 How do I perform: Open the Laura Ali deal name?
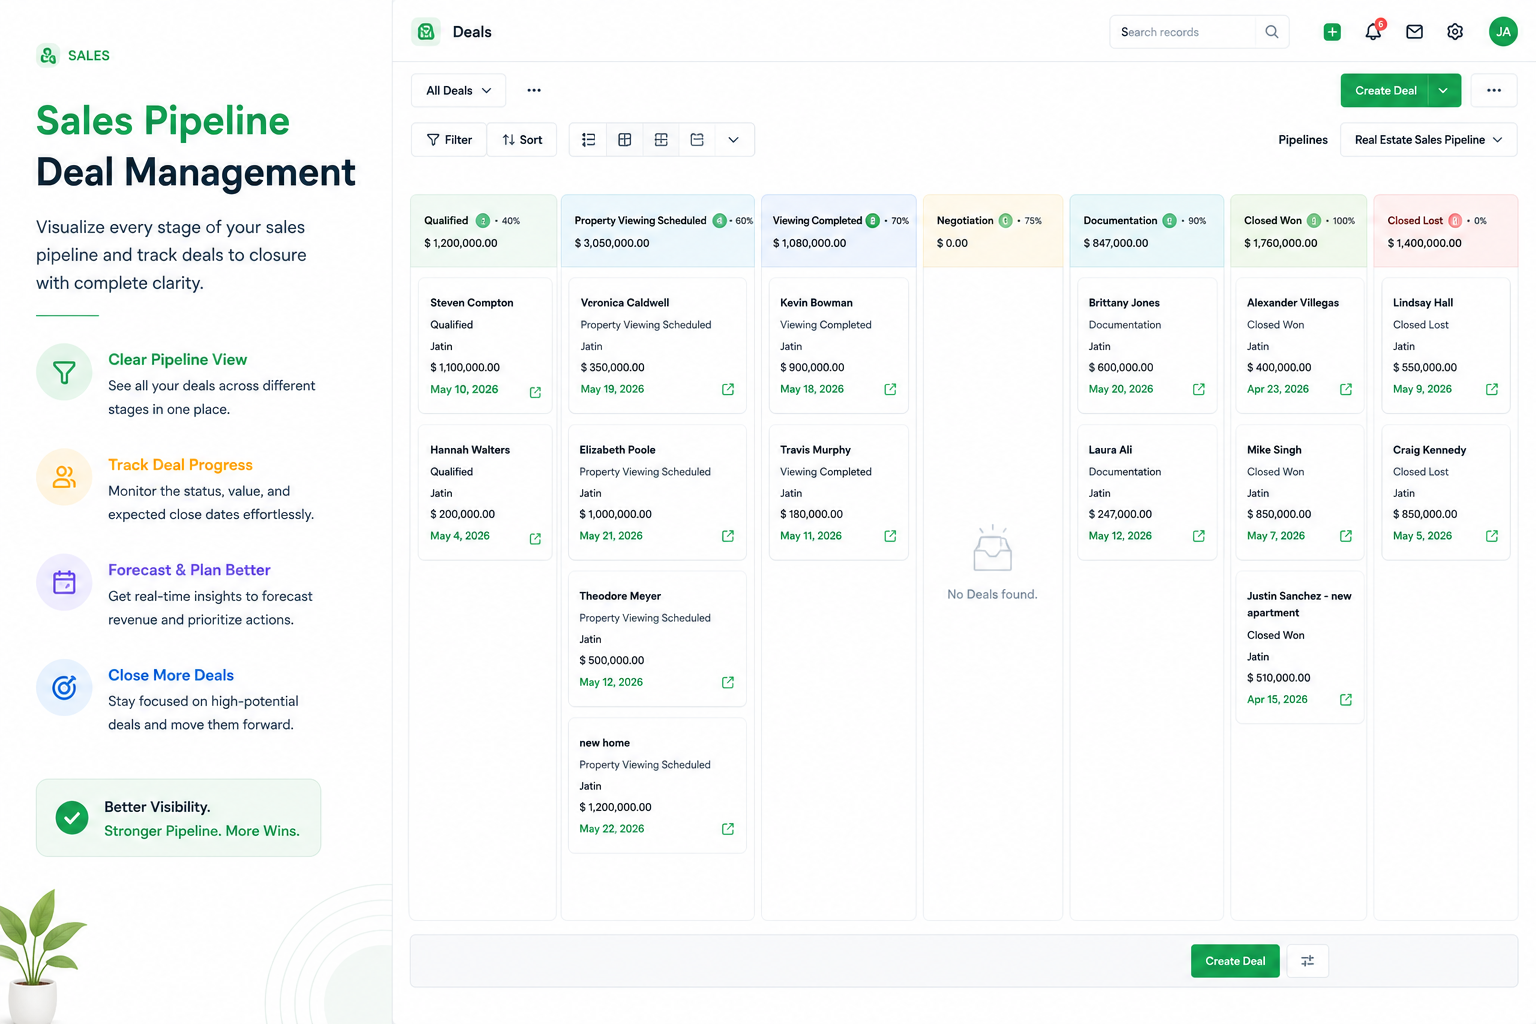[1110, 450]
